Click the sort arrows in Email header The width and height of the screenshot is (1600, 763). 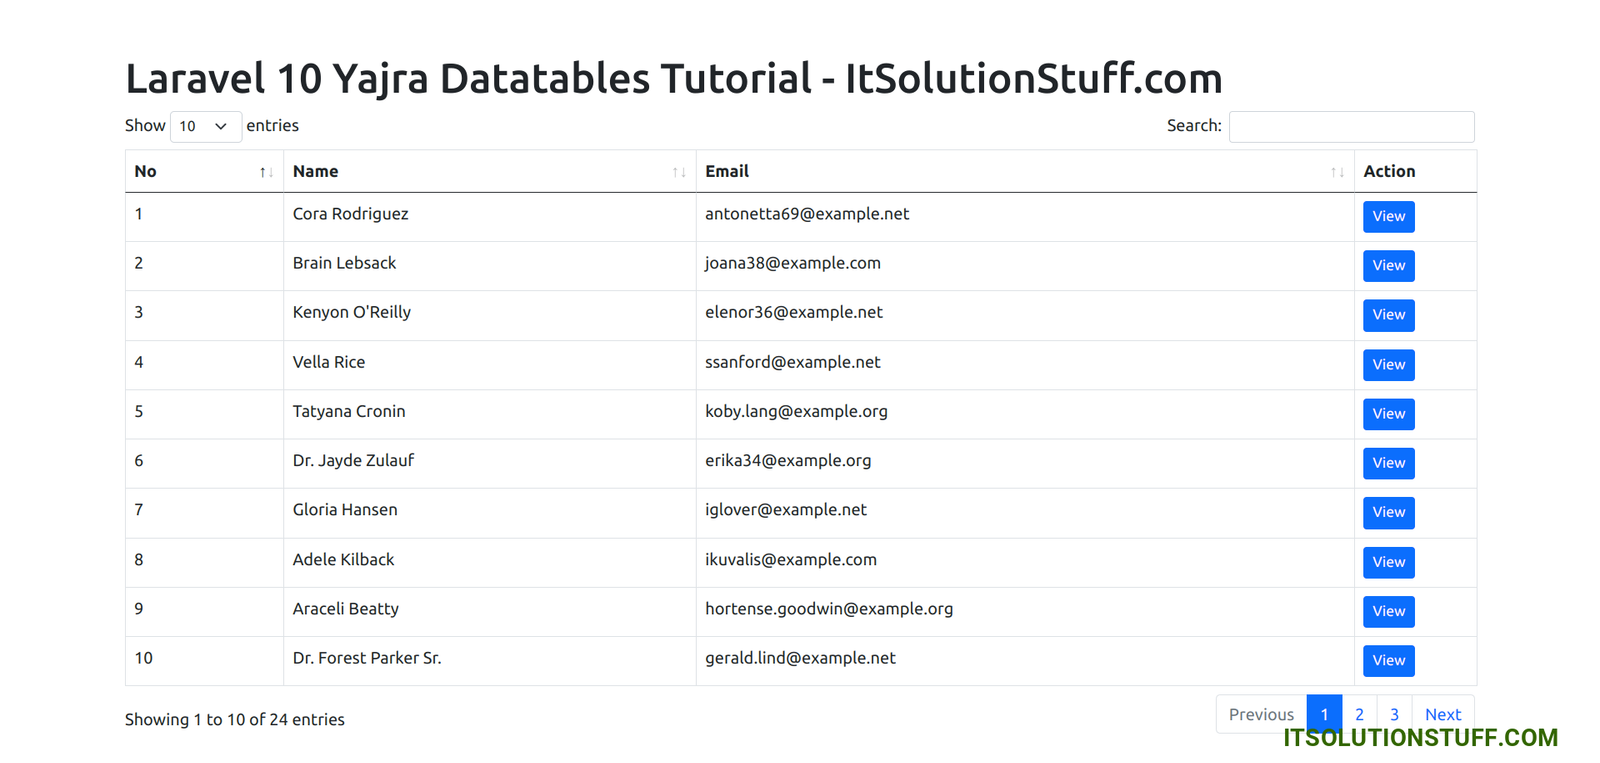(1337, 172)
